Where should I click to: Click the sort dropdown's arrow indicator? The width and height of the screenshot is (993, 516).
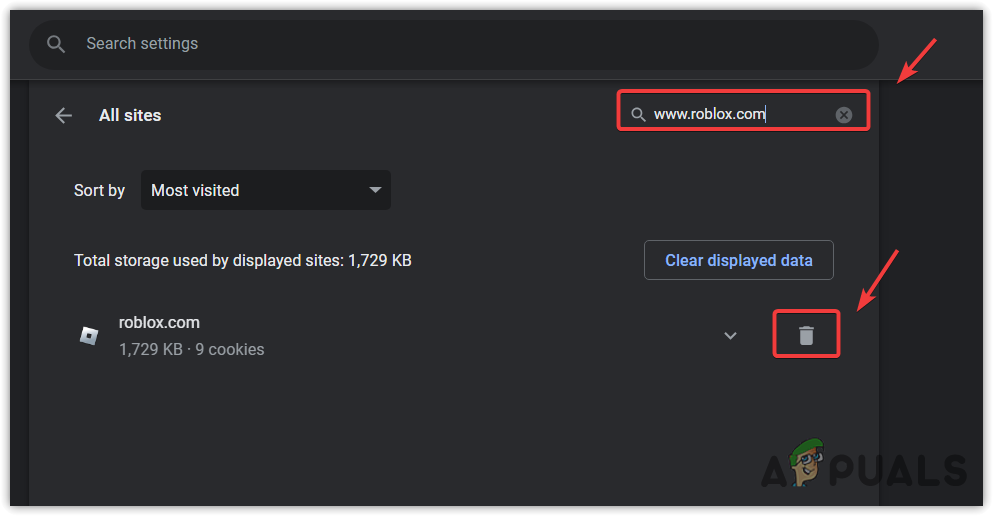click(375, 190)
